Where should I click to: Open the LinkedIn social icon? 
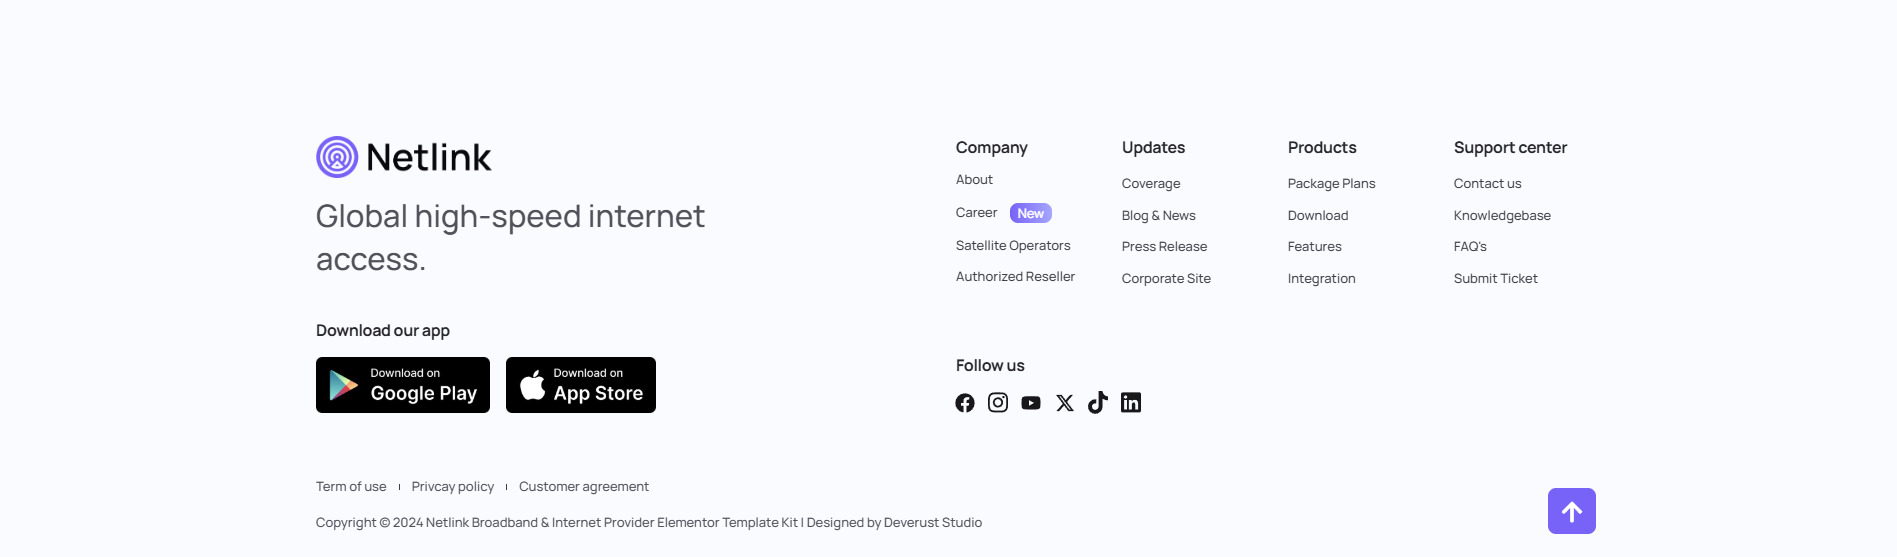pyautogui.click(x=1131, y=403)
